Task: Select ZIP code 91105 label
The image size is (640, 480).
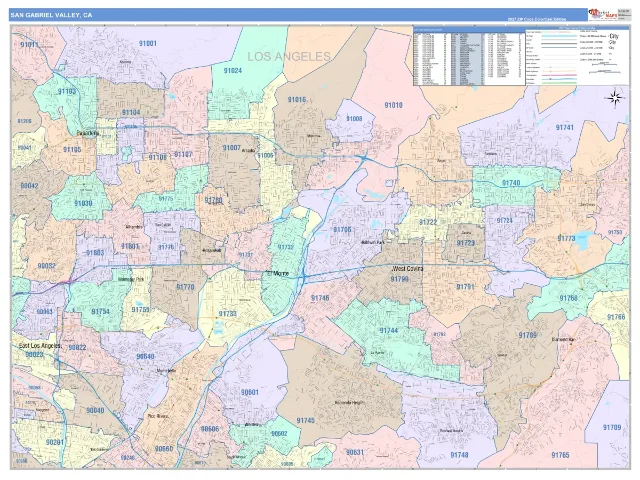Action: [72, 150]
